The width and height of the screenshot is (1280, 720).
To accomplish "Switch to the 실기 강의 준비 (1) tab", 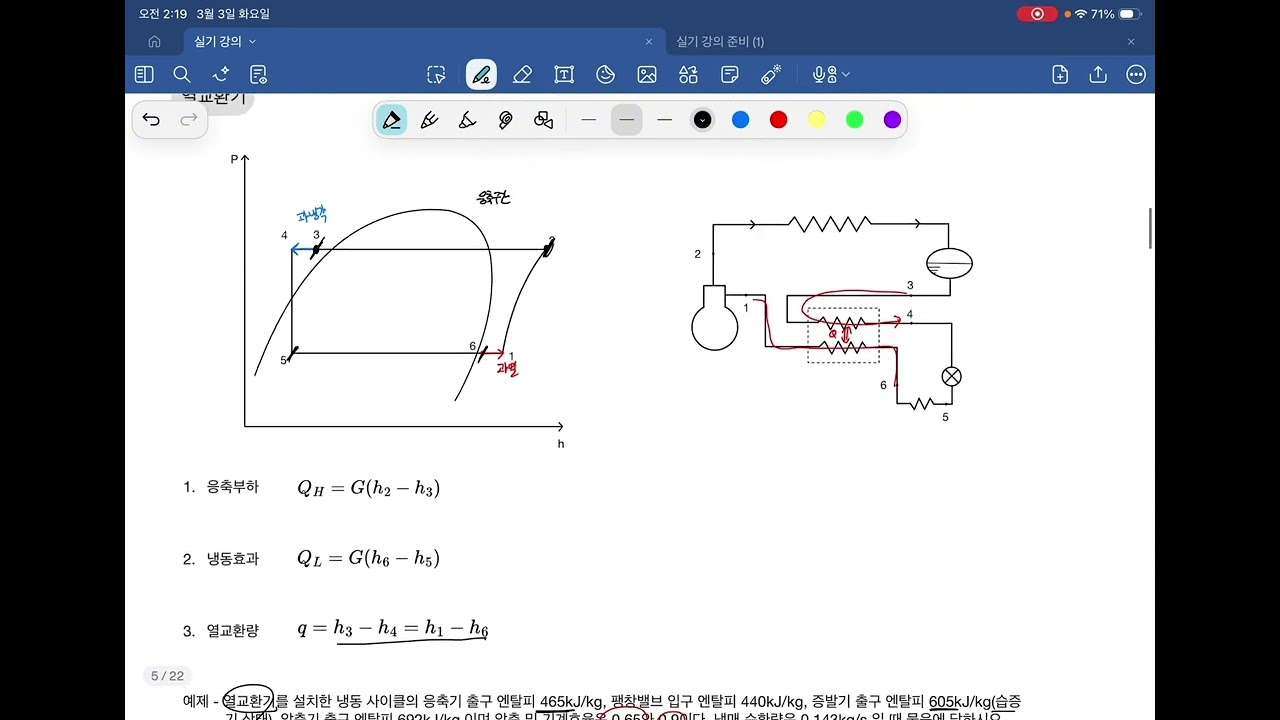I will pos(720,42).
